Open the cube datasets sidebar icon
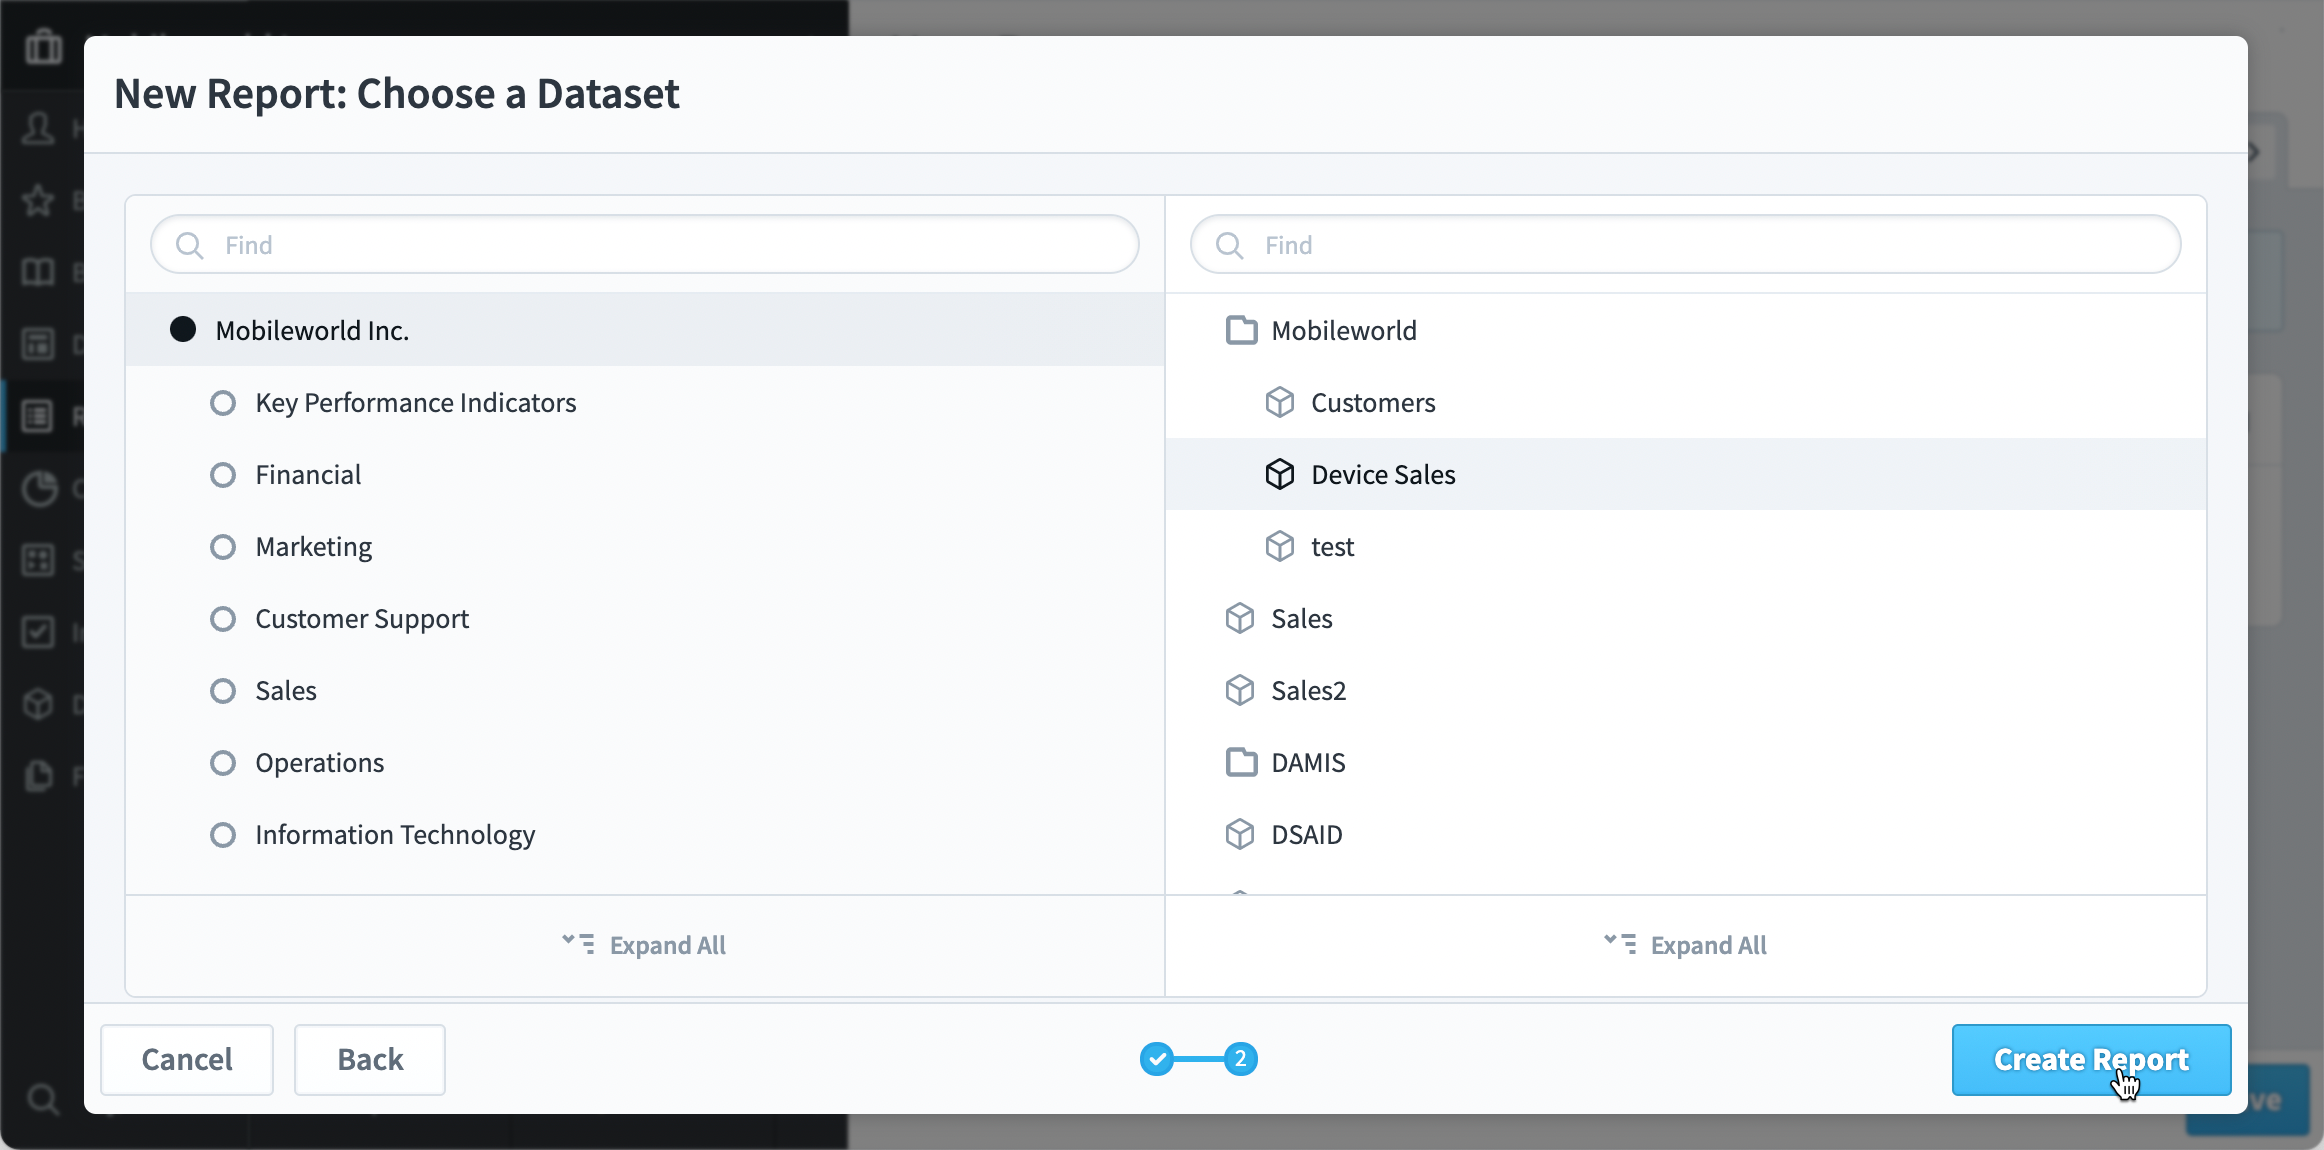The image size is (2324, 1150). pos(39,704)
